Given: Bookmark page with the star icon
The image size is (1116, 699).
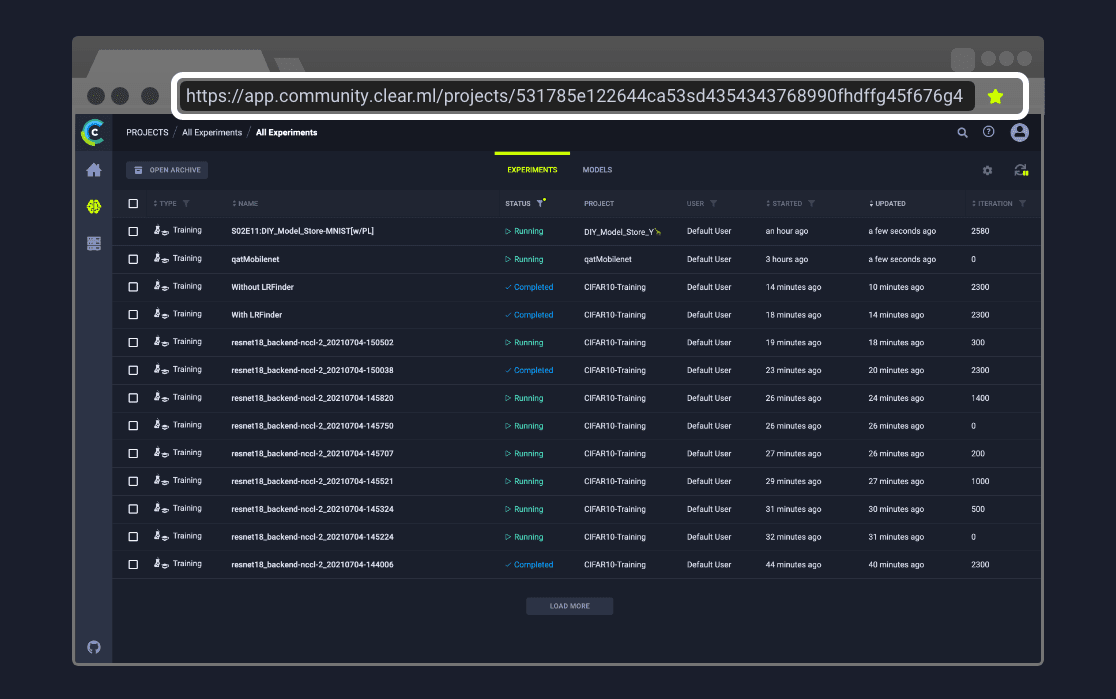Looking at the screenshot, I should [995, 96].
